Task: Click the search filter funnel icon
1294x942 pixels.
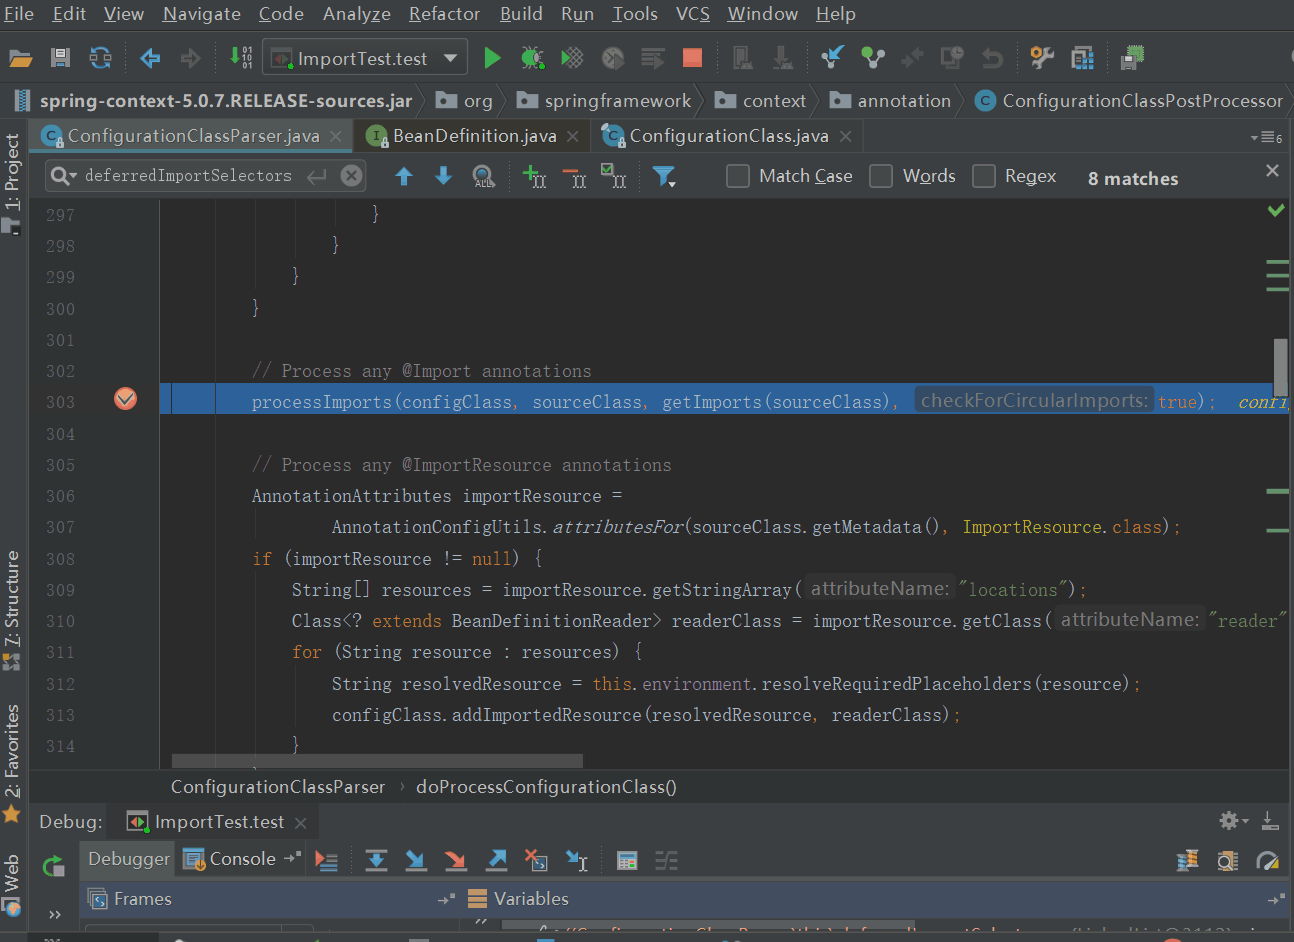Action: 664,177
